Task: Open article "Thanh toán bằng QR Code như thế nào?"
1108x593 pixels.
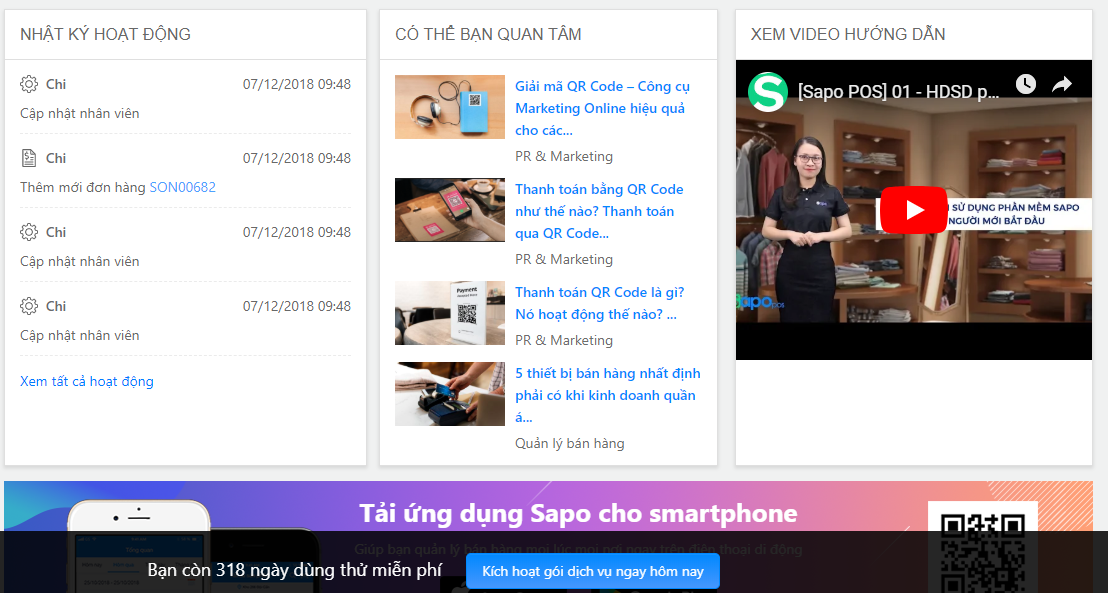Action: pos(599,211)
